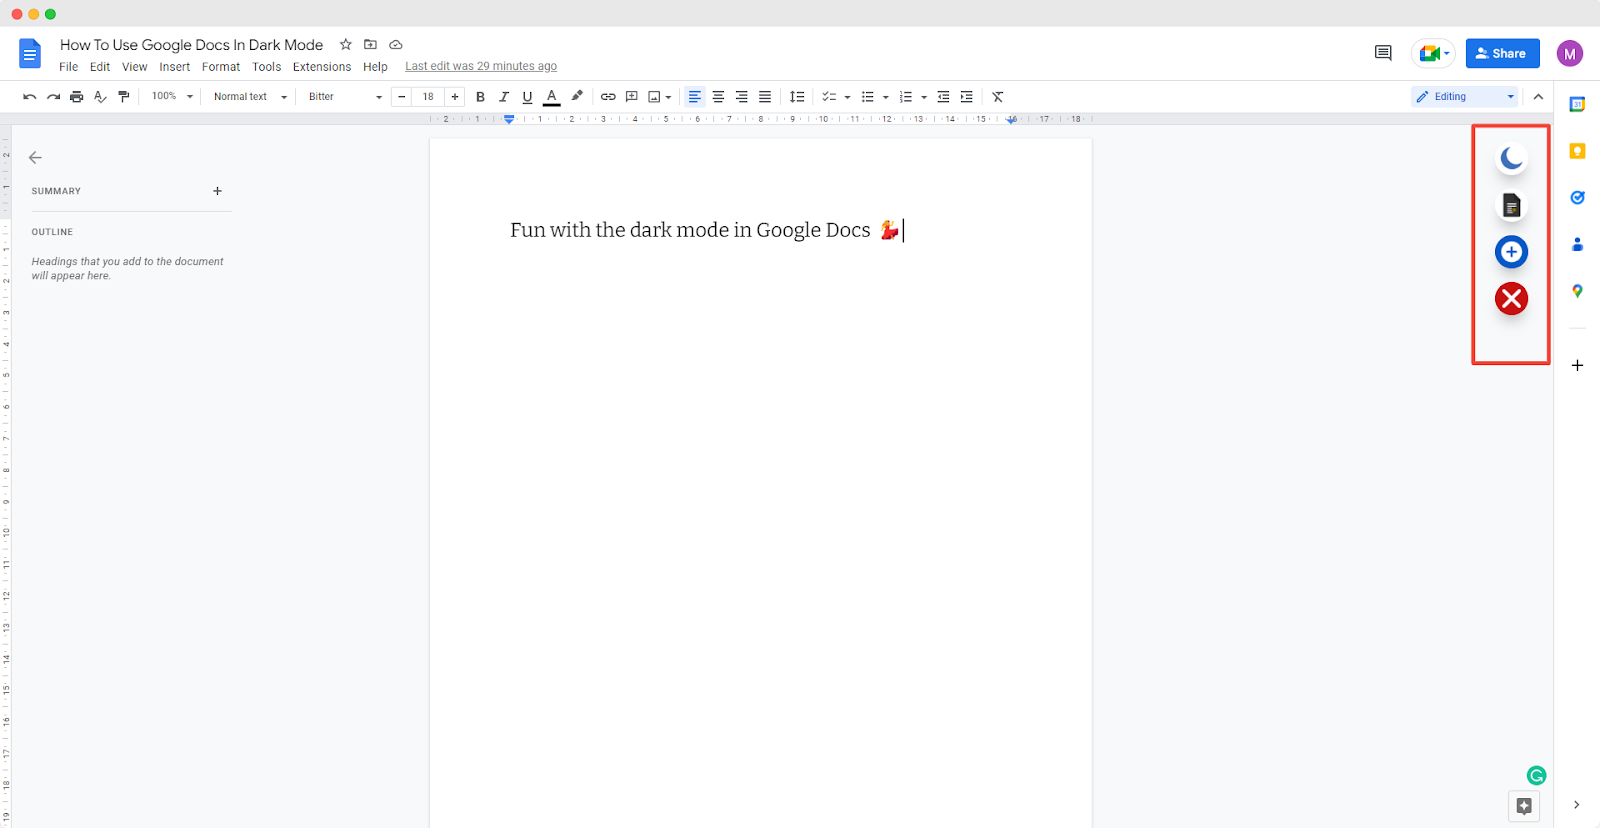Open the Explore button at bottom right
Image resolution: width=1600 pixels, height=828 pixels.
click(1524, 806)
